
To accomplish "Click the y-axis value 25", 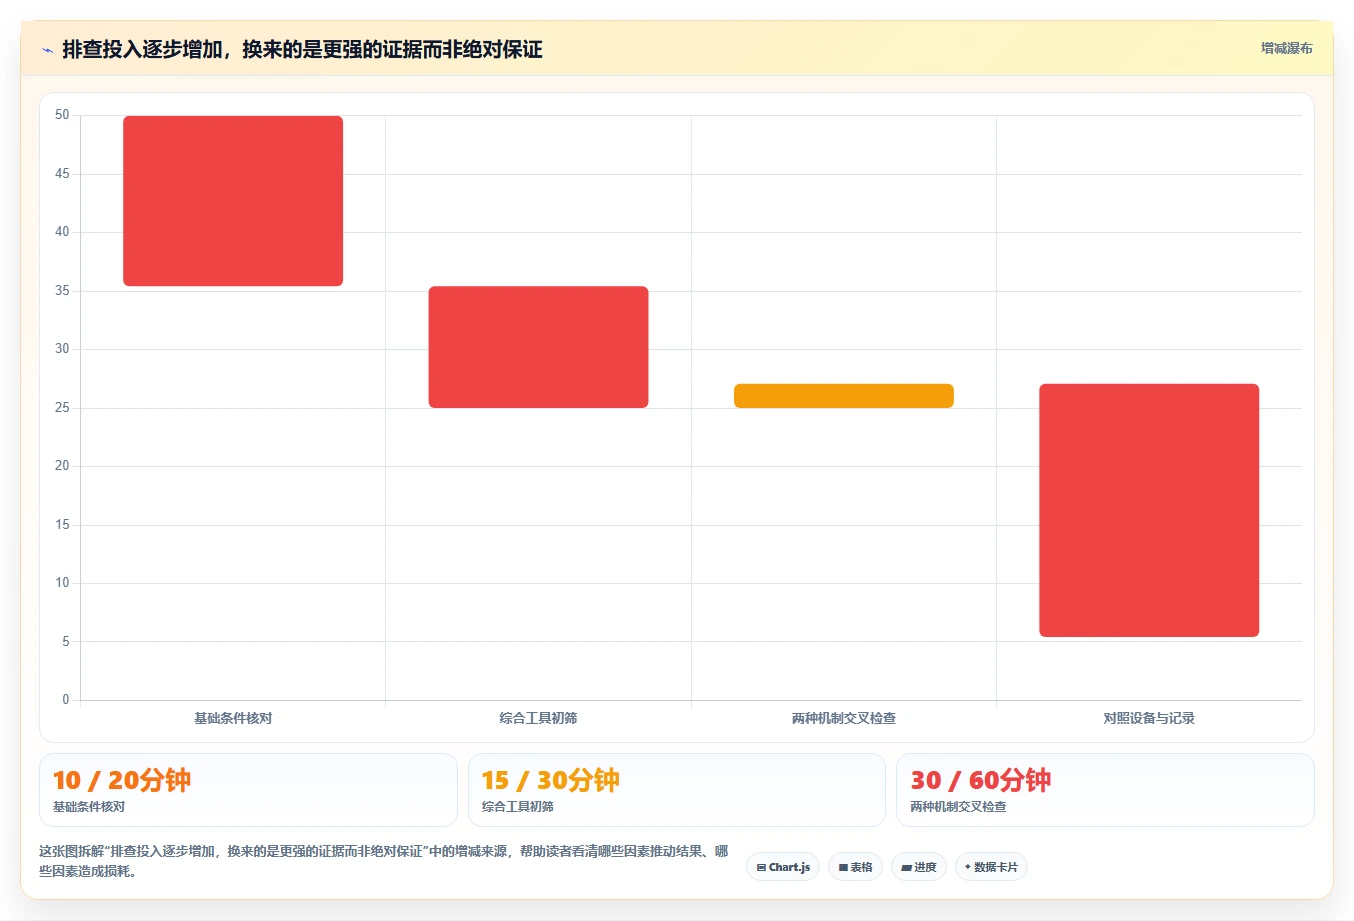I will [62, 408].
